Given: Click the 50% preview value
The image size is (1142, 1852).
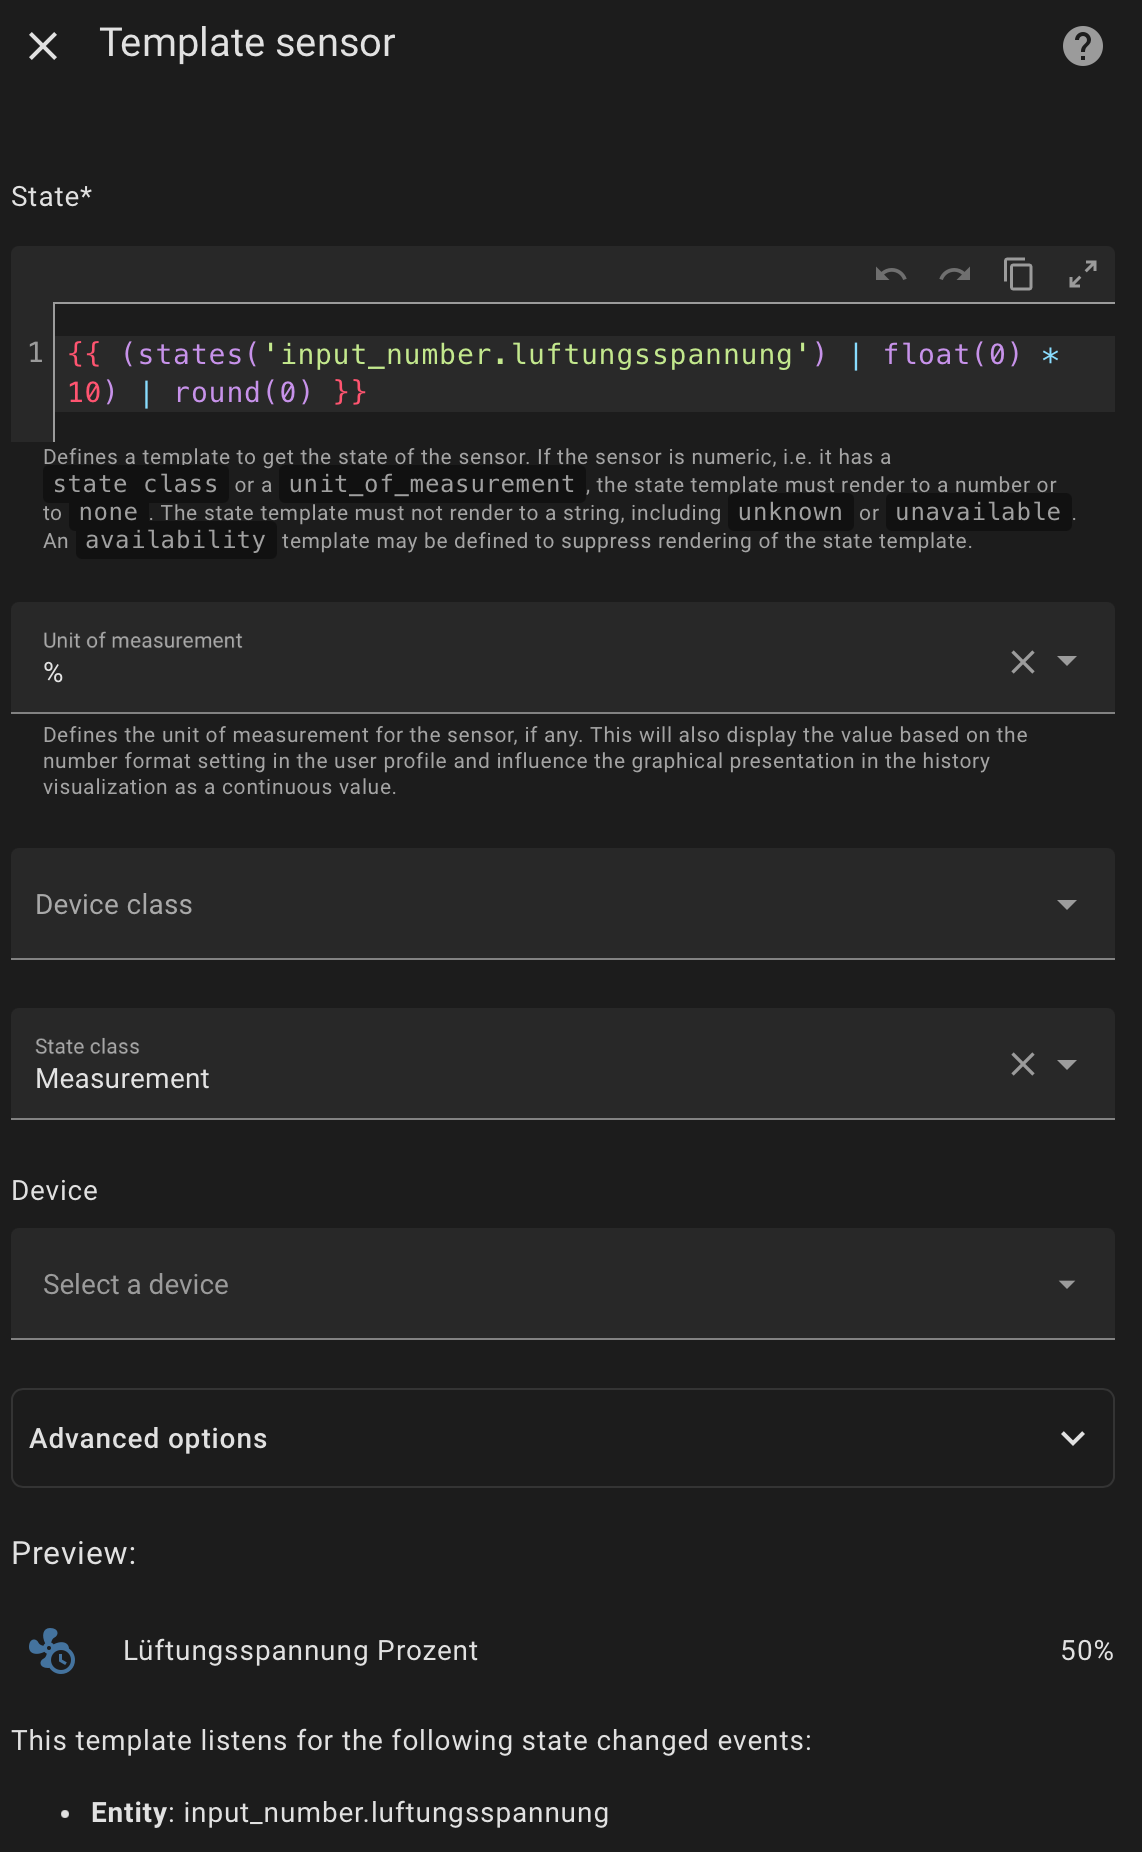Looking at the screenshot, I should click(1087, 1650).
